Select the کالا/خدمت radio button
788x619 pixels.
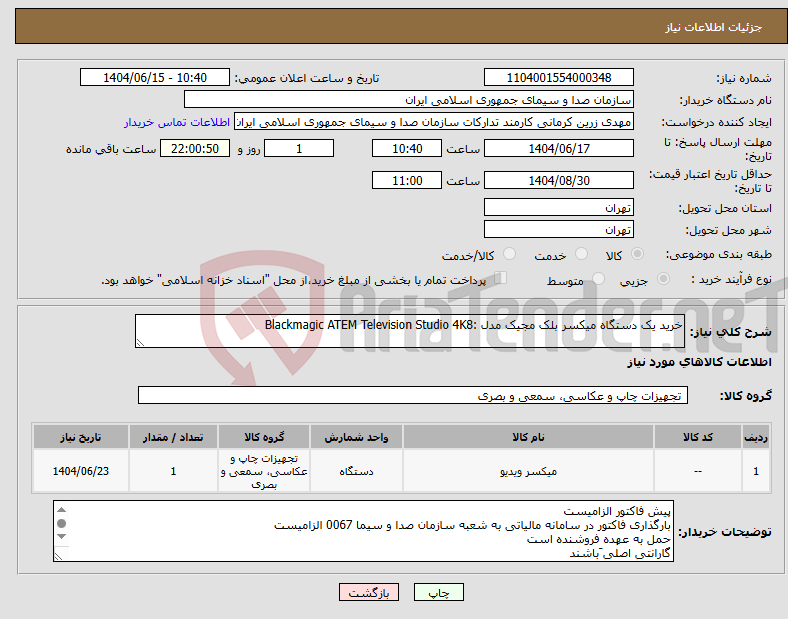pos(509,254)
